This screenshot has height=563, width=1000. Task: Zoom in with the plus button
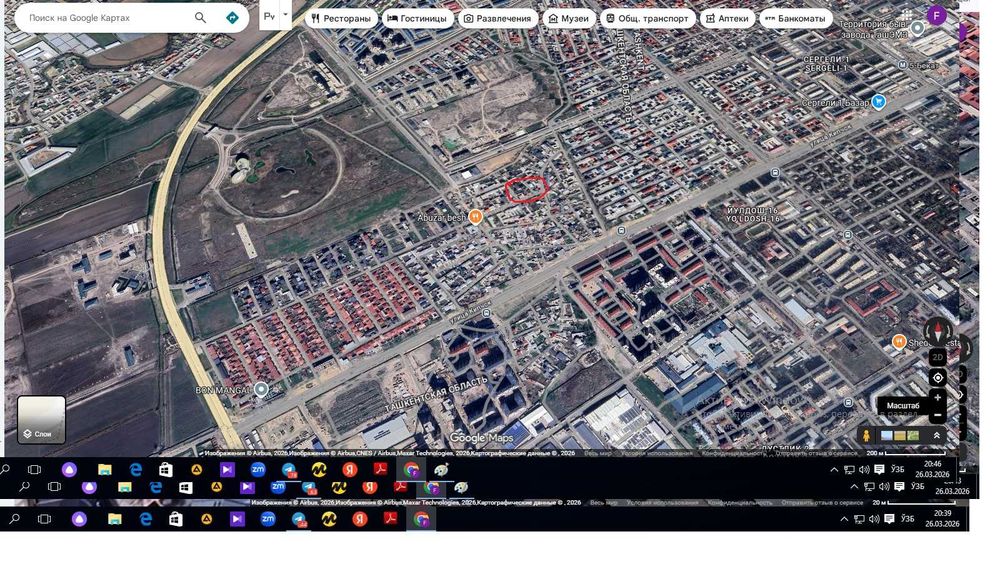(x=938, y=398)
